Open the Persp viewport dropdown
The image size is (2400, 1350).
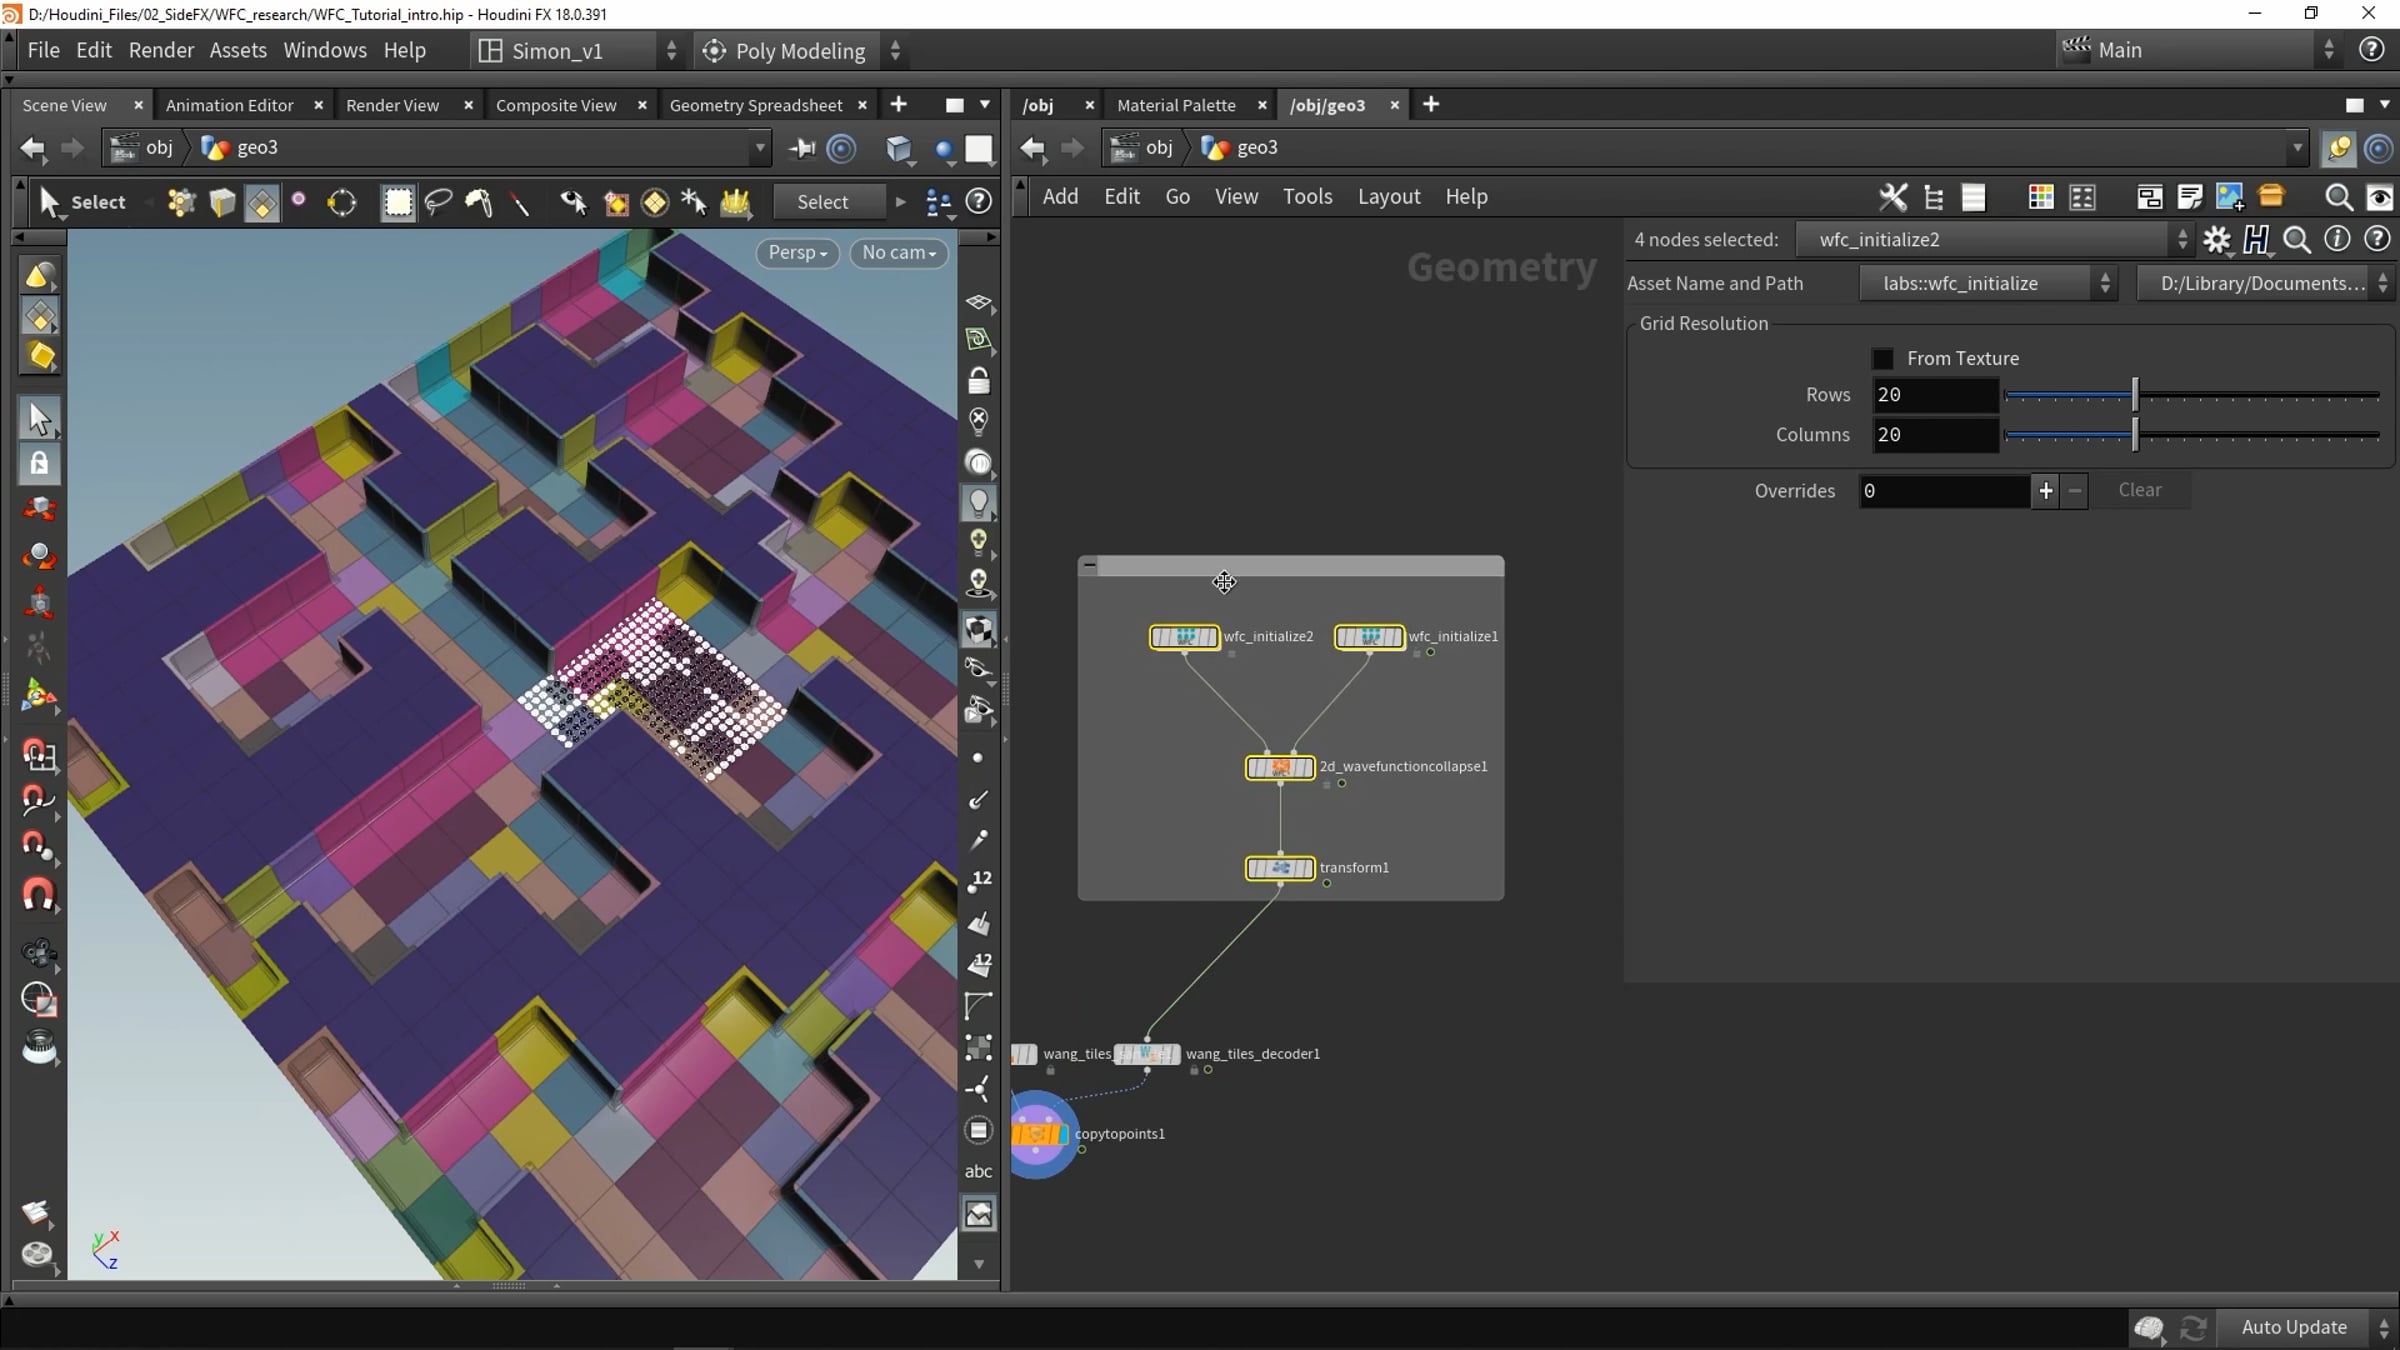point(798,253)
